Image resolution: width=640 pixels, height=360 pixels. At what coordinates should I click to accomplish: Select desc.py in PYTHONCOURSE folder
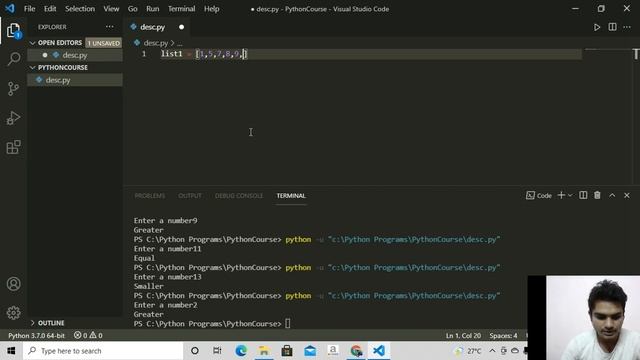75,80
